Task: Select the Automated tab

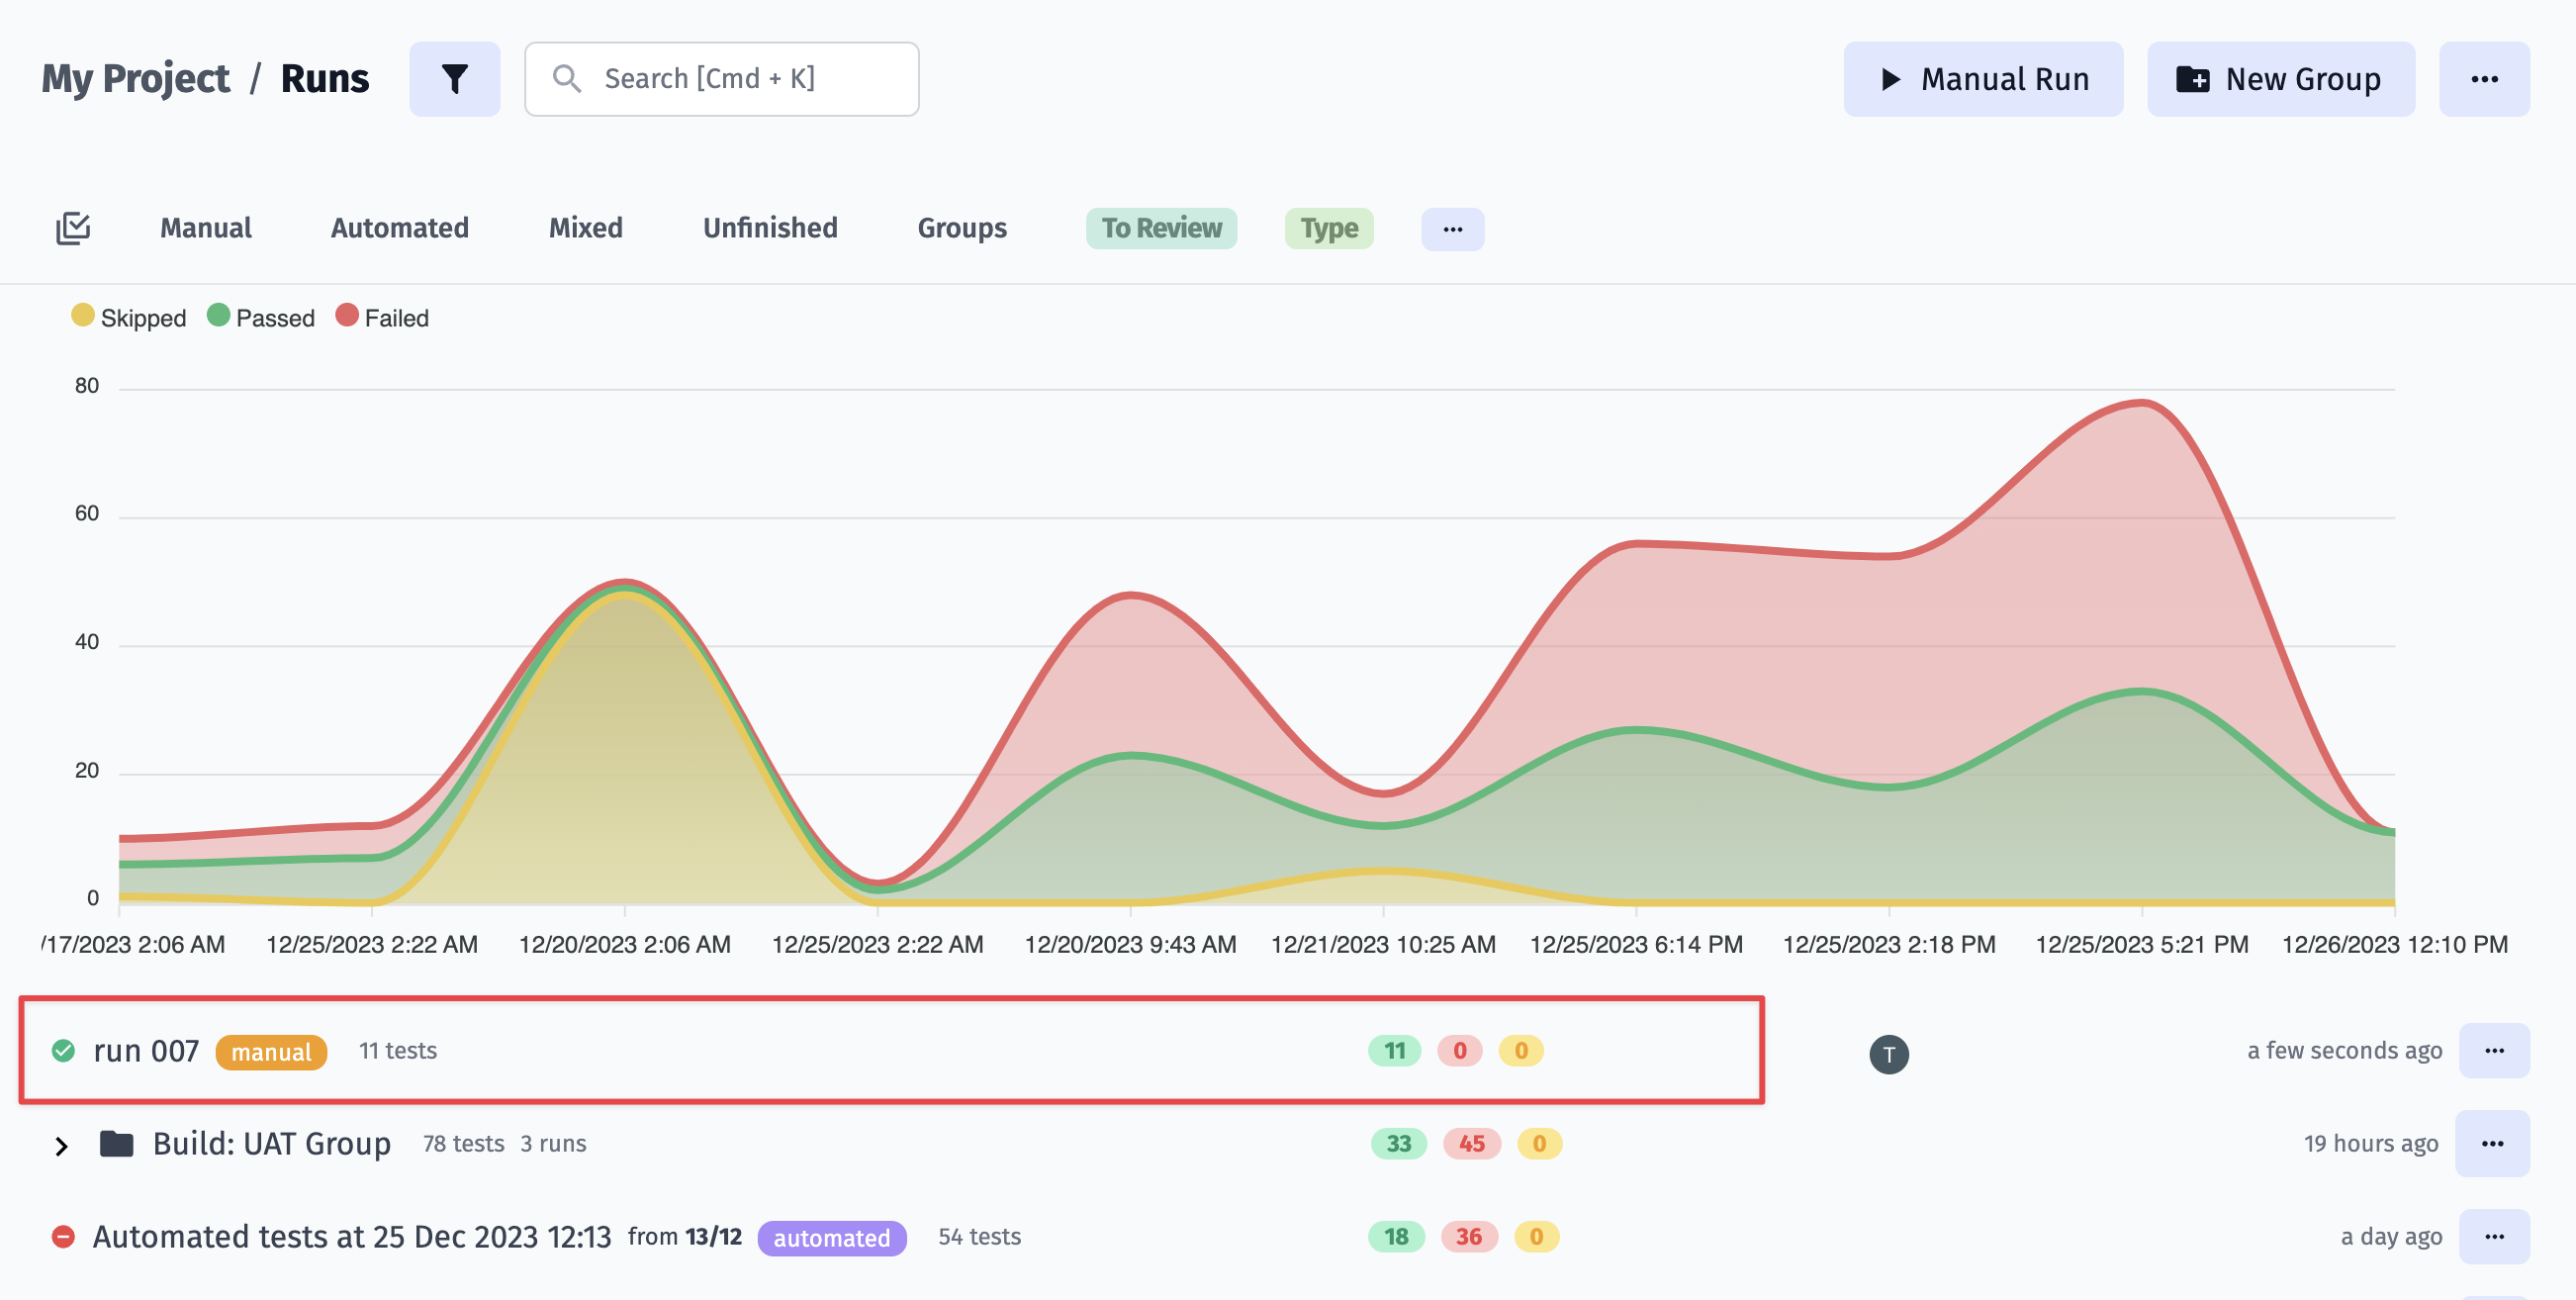Action: coord(398,228)
